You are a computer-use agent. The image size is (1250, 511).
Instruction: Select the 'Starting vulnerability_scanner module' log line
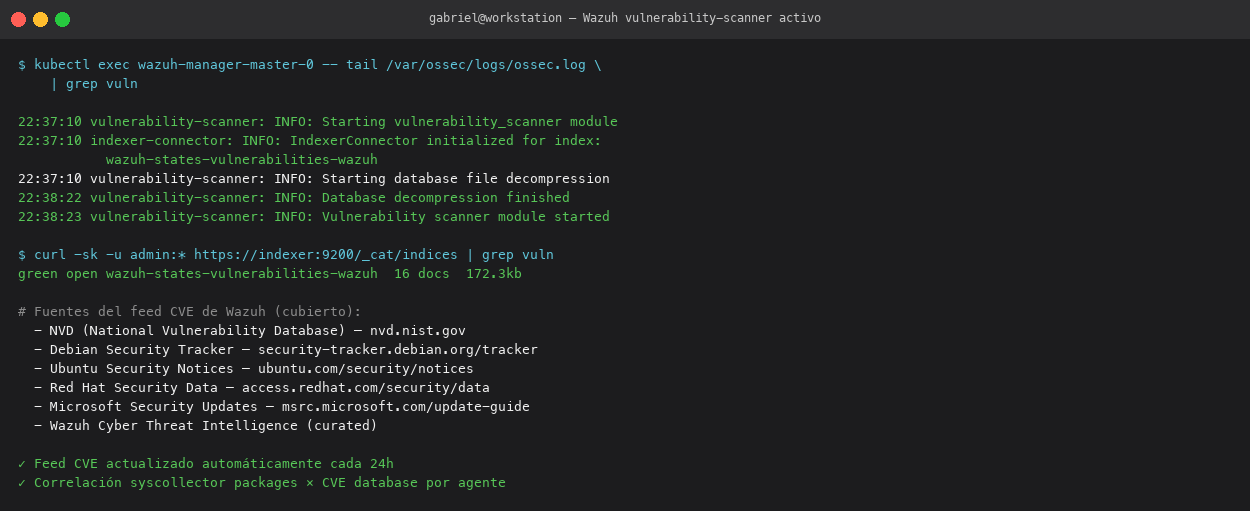(x=318, y=121)
